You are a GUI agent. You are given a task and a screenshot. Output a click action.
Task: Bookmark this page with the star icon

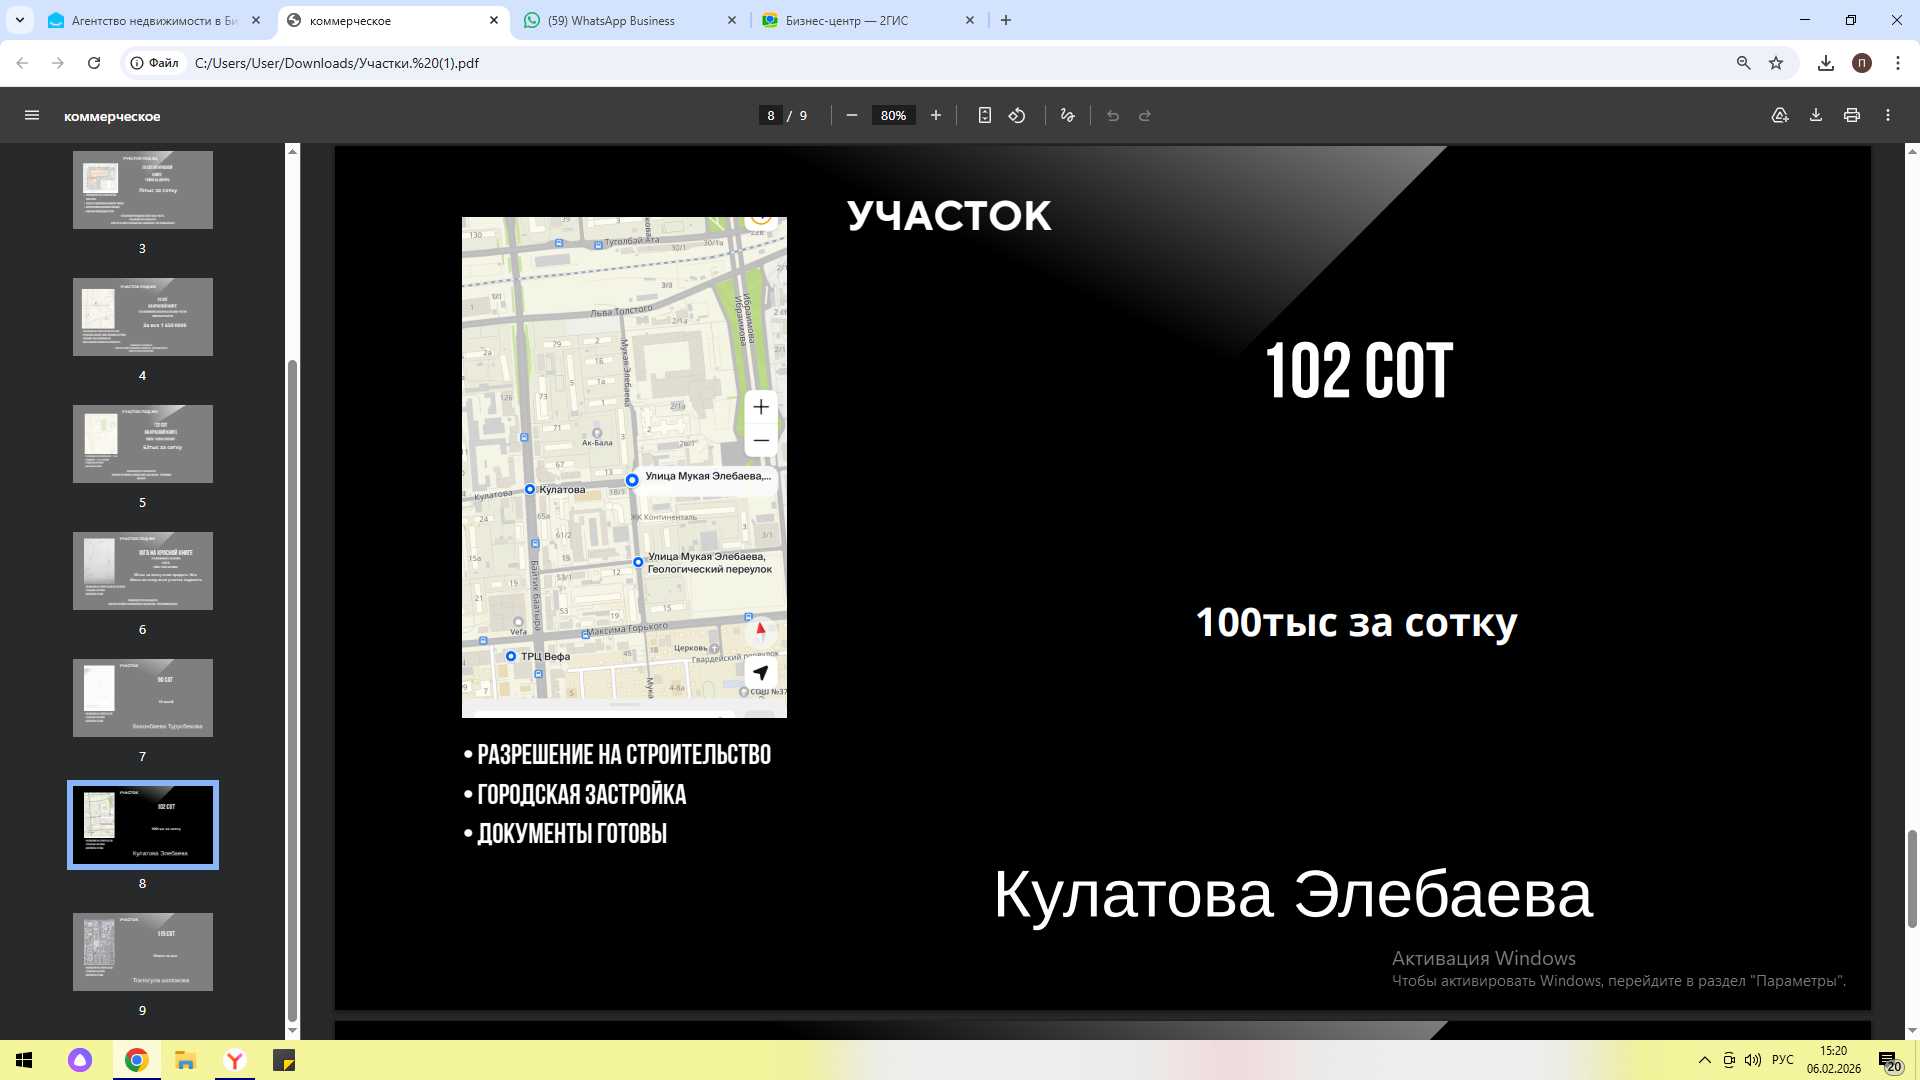tap(1776, 63)
